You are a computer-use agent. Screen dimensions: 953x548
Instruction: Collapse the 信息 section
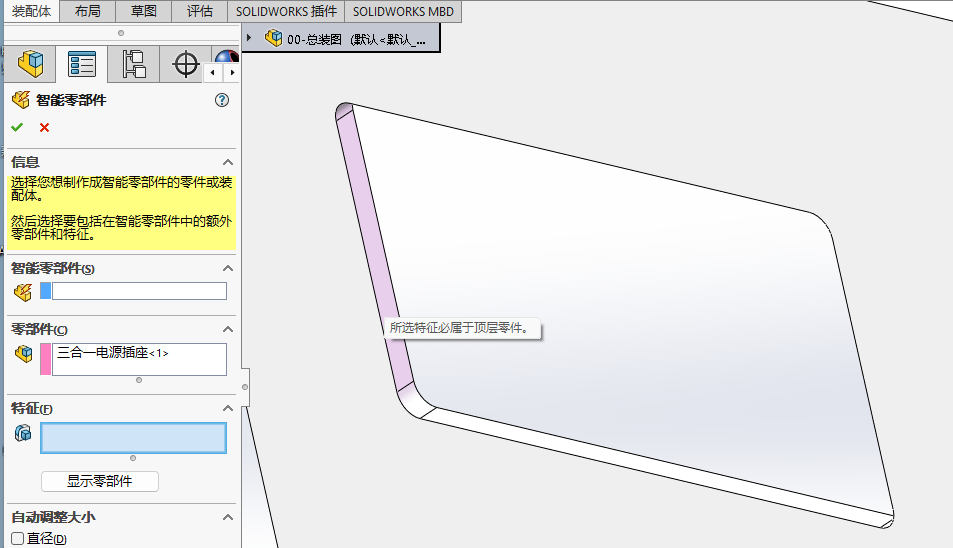227,162
